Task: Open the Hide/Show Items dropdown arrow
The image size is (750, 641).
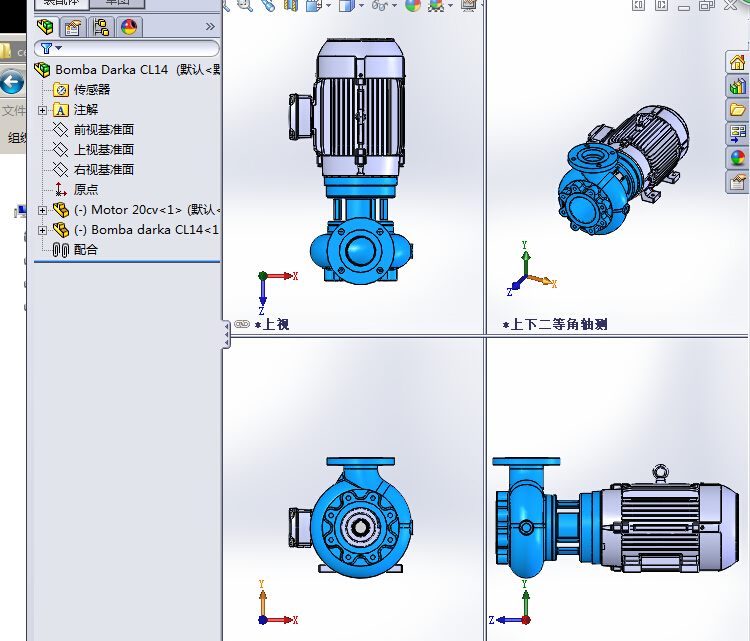Action: [394, 6]
